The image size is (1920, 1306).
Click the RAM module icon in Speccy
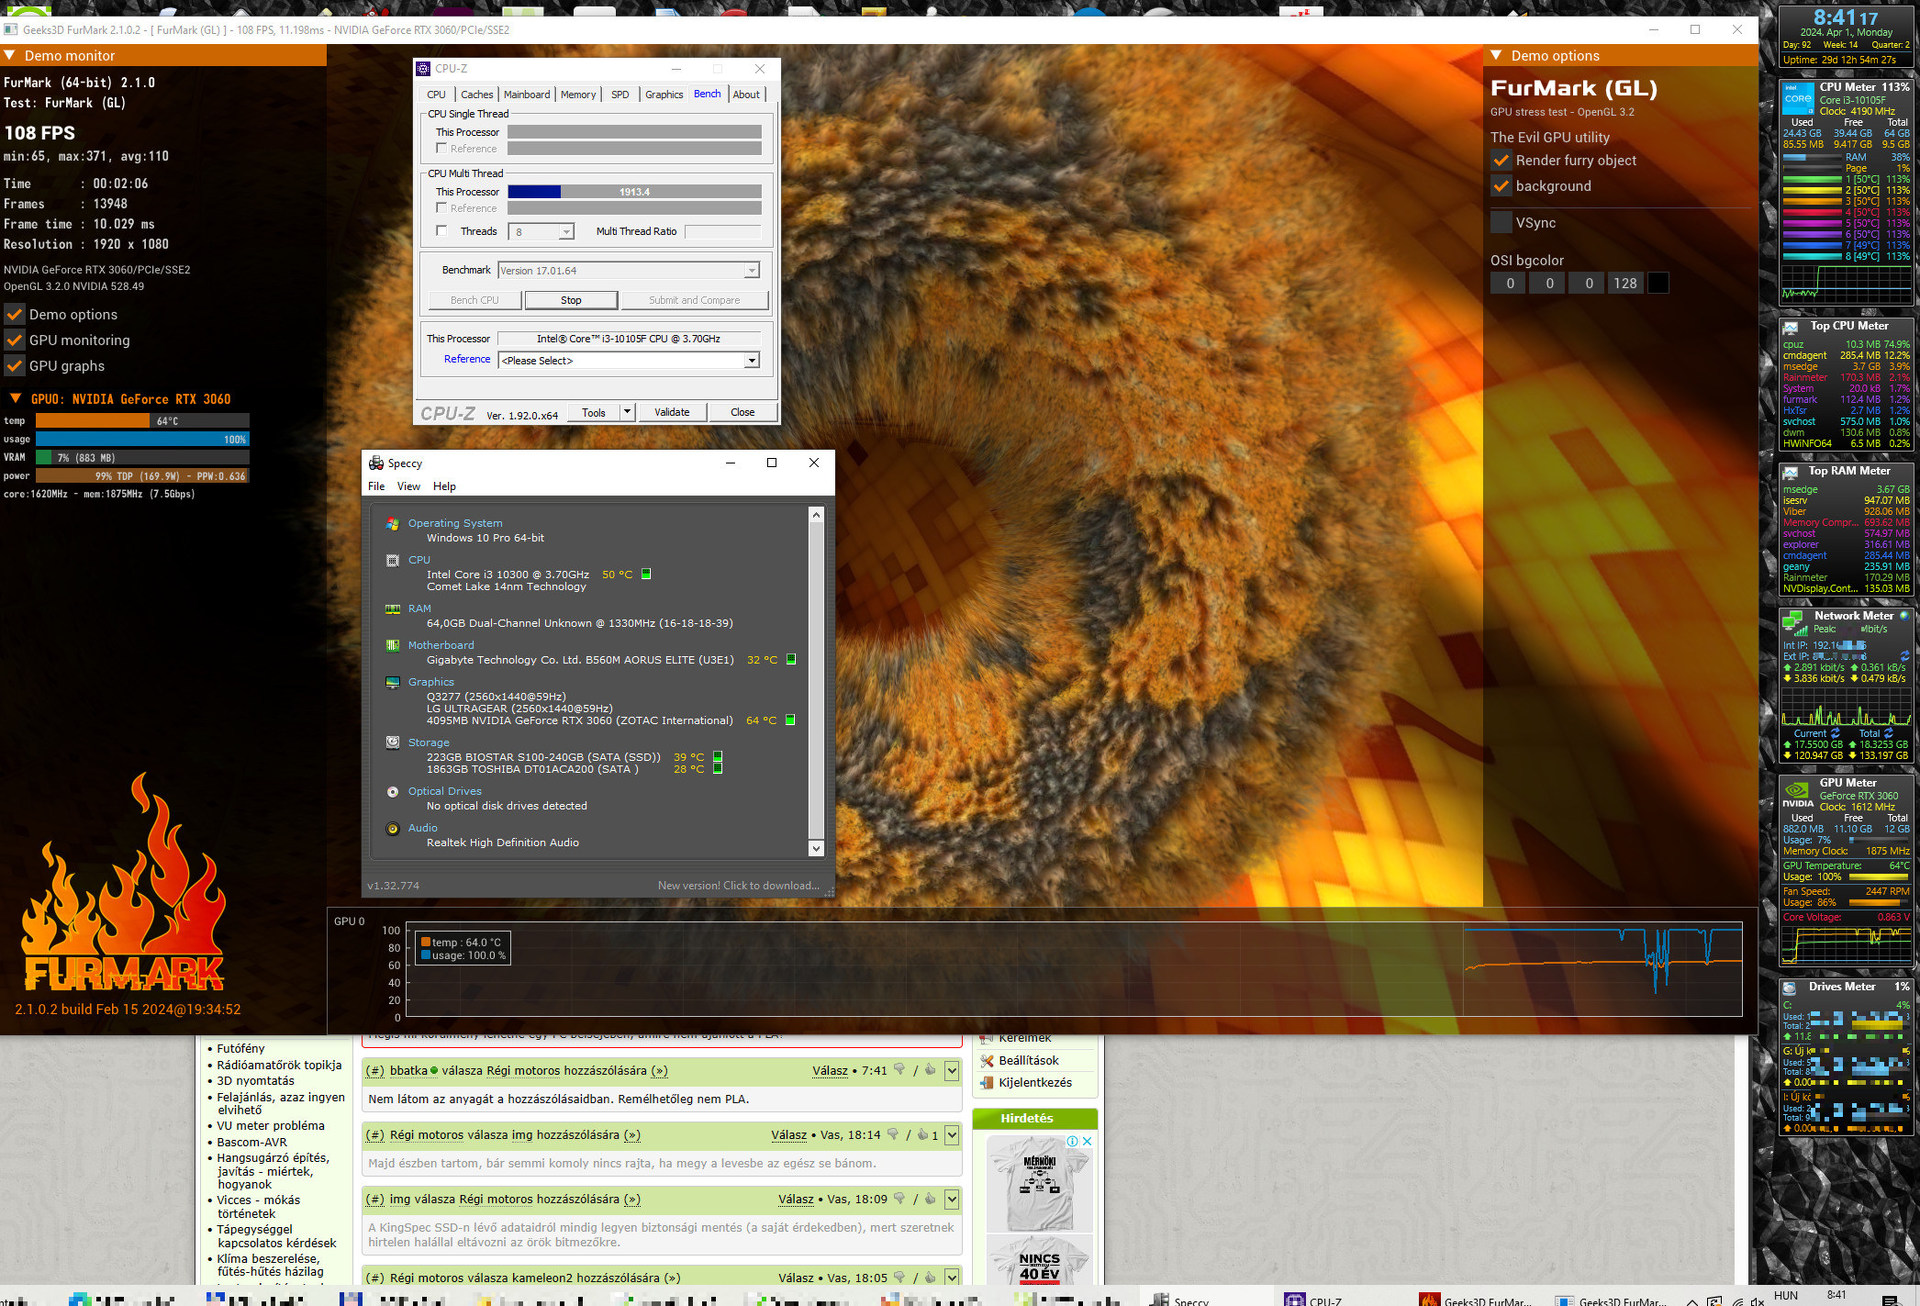392,608
